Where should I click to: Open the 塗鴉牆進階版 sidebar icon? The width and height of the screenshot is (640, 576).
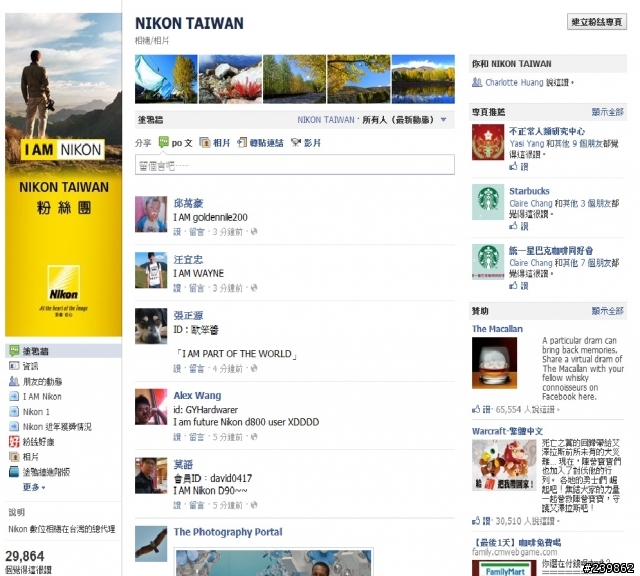(x=14, y=472)
